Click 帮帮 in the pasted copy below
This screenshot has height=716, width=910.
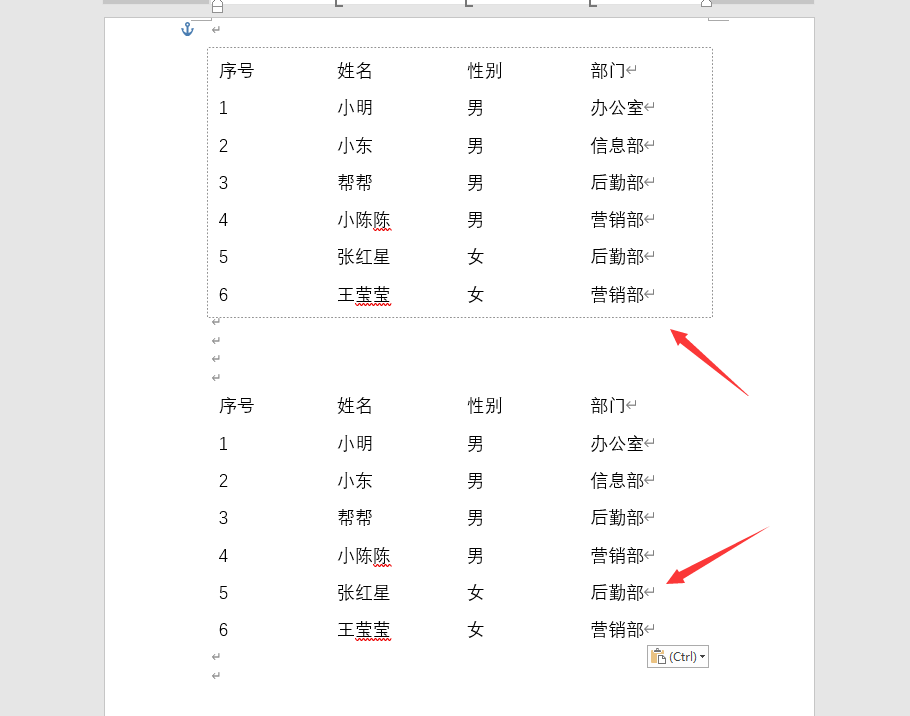coord(355,518)
